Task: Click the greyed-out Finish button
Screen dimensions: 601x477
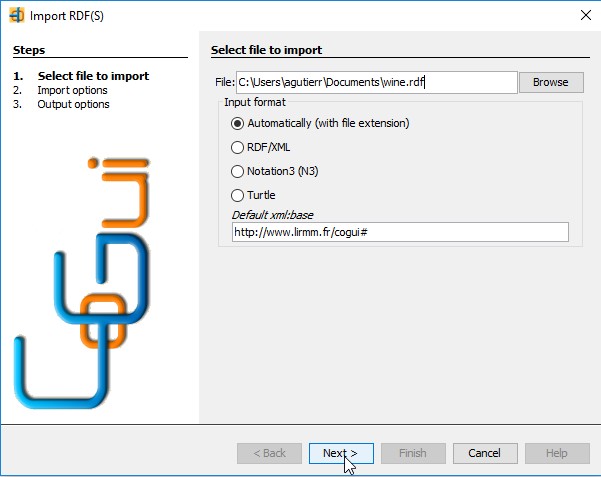Action: point(413,453)
